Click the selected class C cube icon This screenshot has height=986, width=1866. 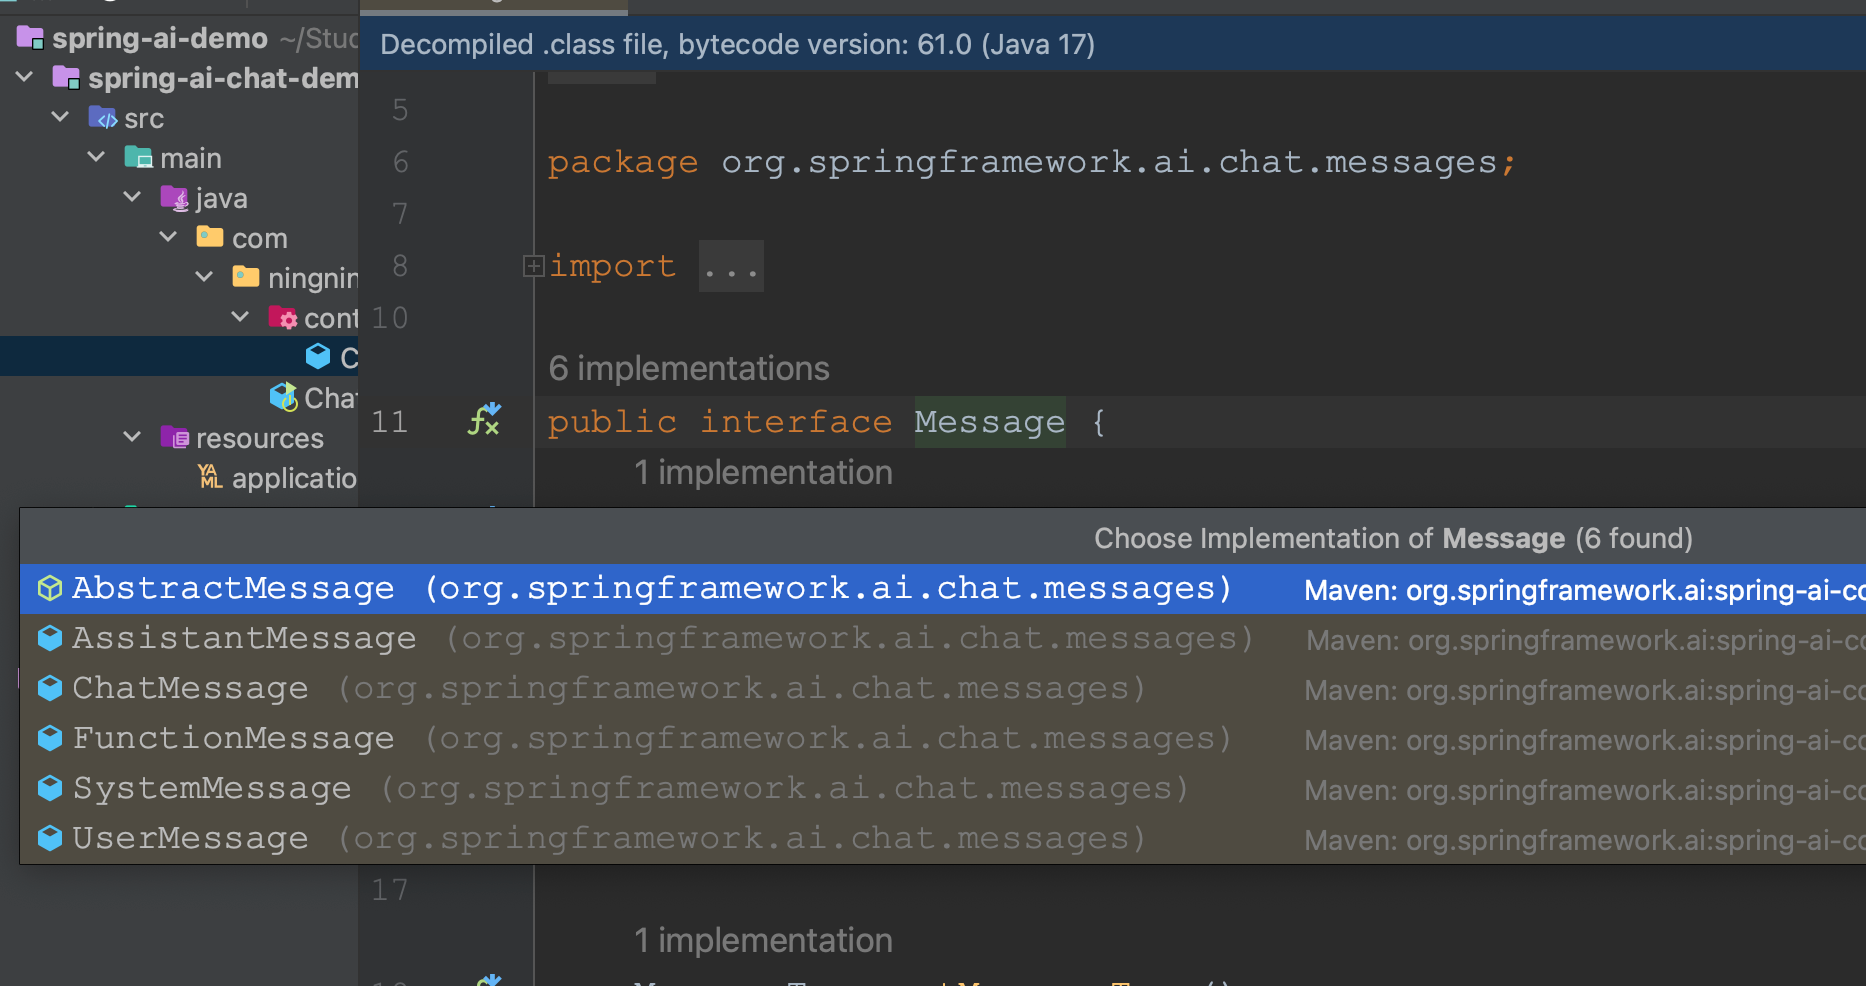318,356
